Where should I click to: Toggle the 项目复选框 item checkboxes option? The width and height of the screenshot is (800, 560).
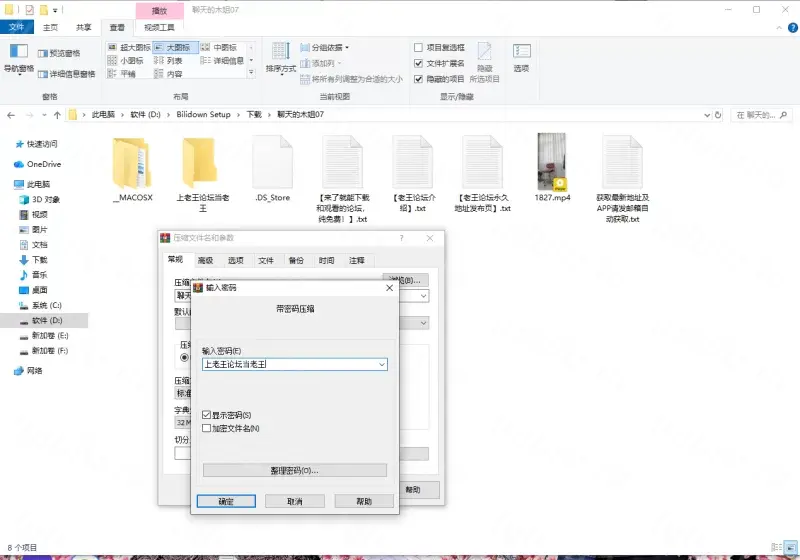(419, 47)
